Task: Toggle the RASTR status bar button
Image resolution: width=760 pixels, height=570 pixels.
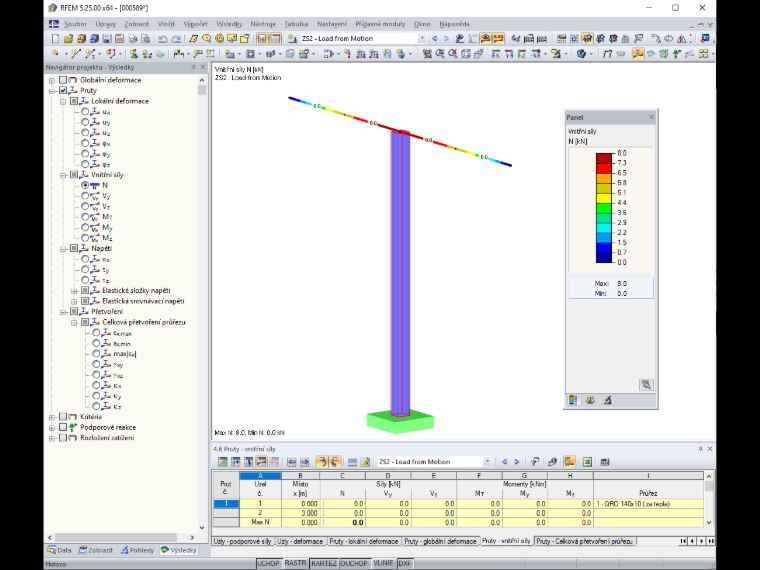Action: coord(295,563)
